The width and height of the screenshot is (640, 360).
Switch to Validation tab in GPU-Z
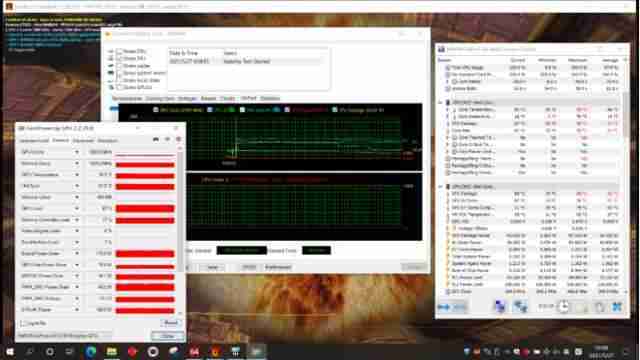[107, 141]
